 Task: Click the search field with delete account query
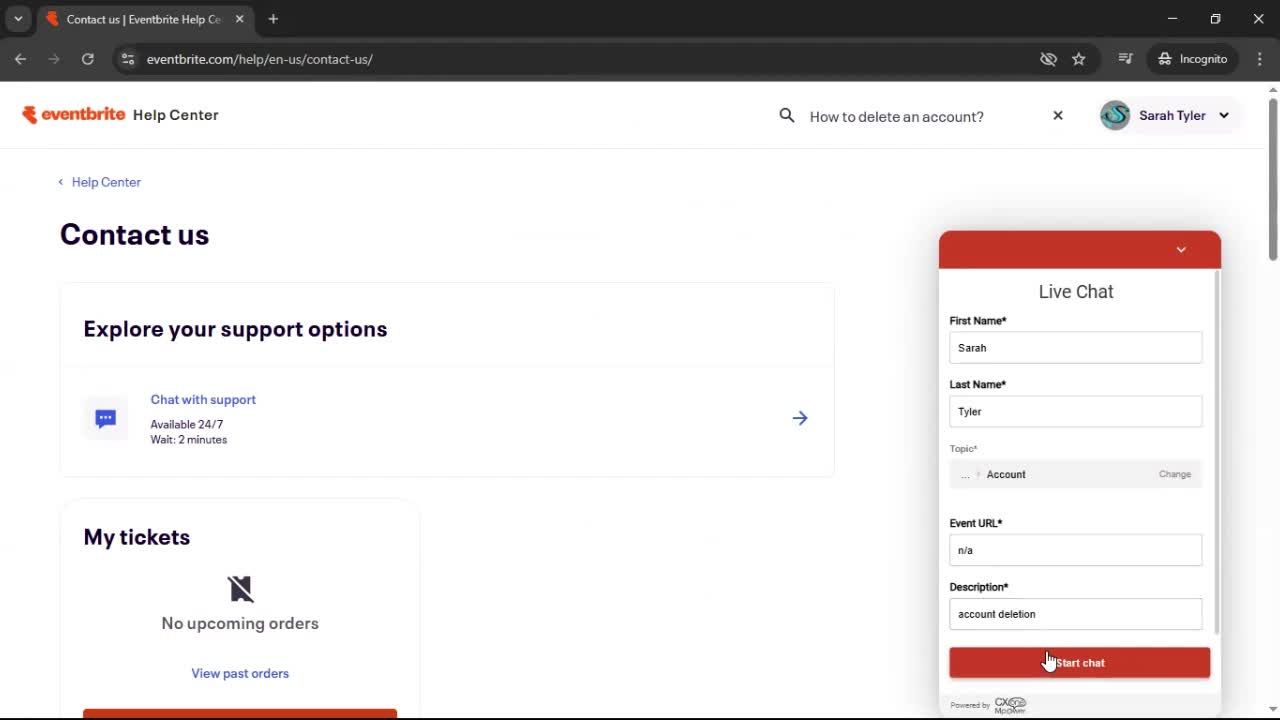[897, 116]
